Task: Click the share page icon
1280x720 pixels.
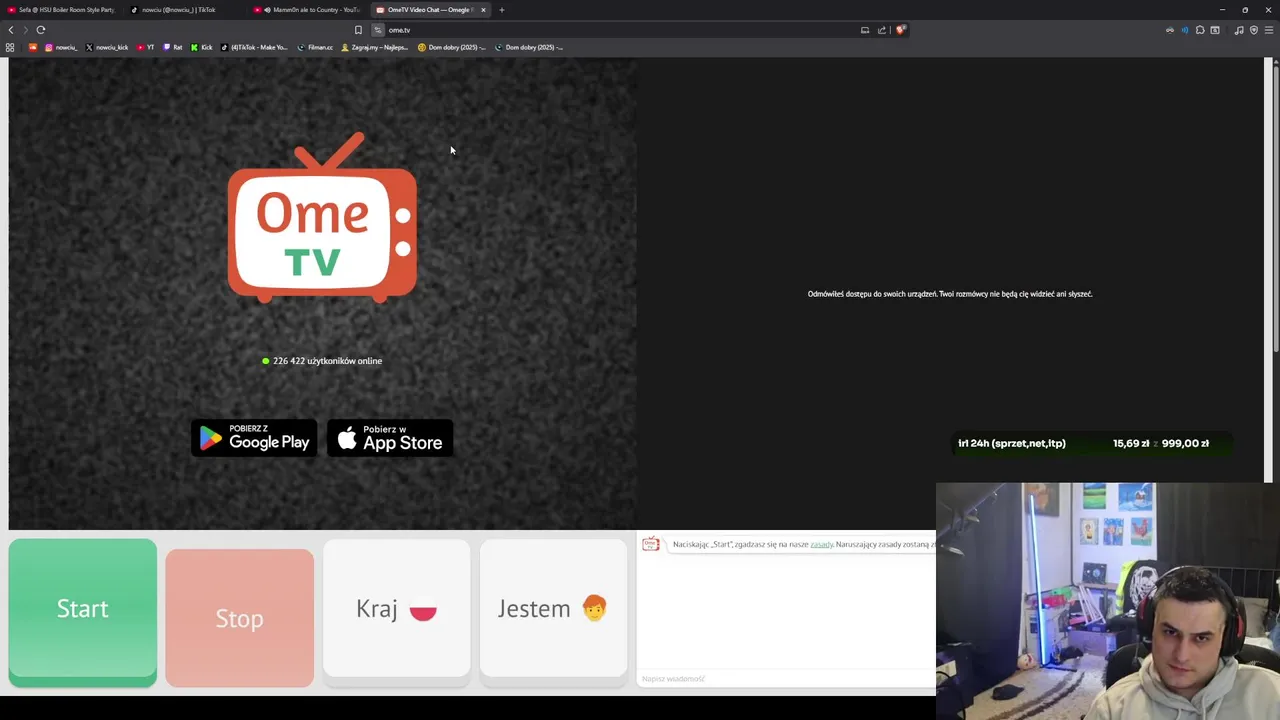Action: point(882,30)
